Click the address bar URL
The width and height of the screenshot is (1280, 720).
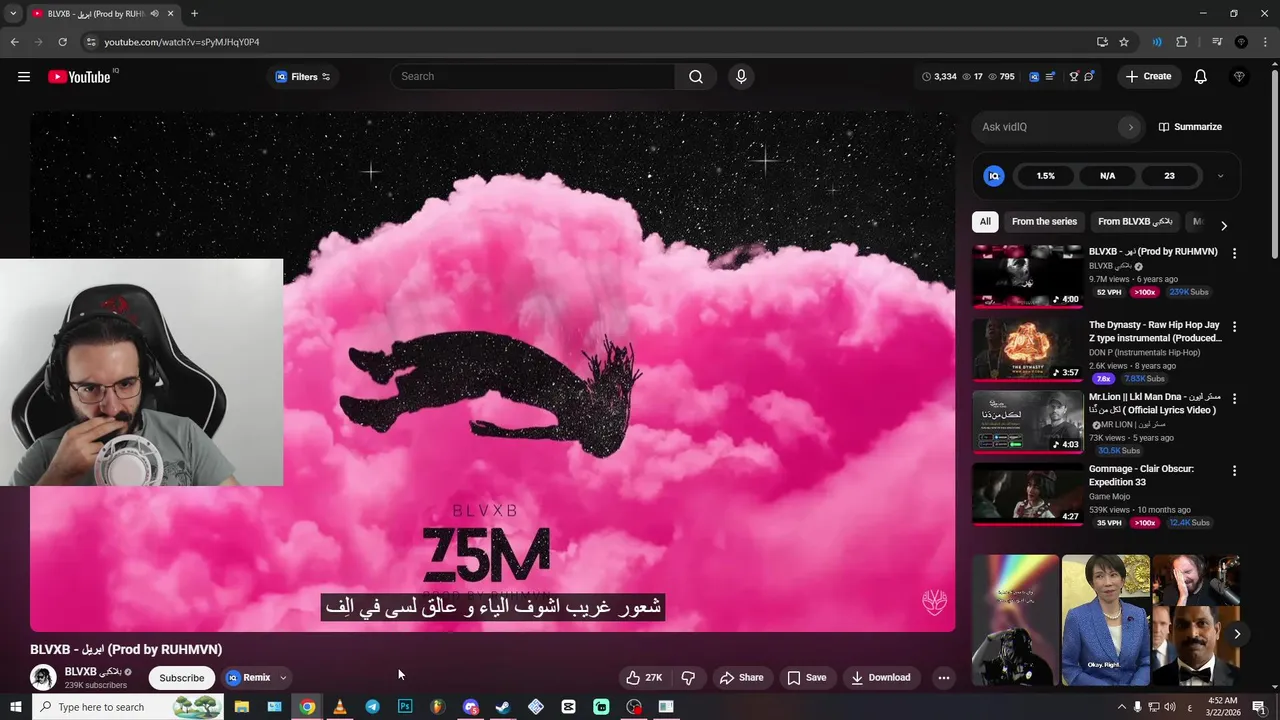[x=182, y=42]
